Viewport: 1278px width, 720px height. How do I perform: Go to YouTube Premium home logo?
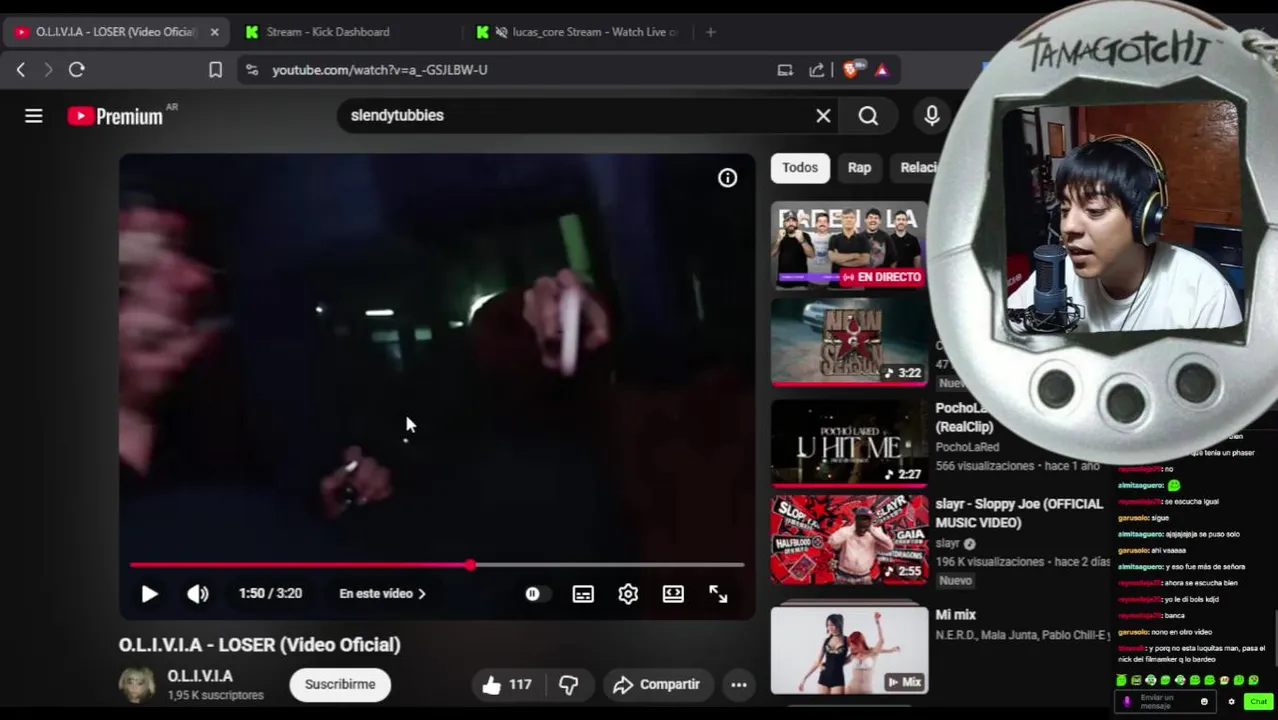coord(115,116)
